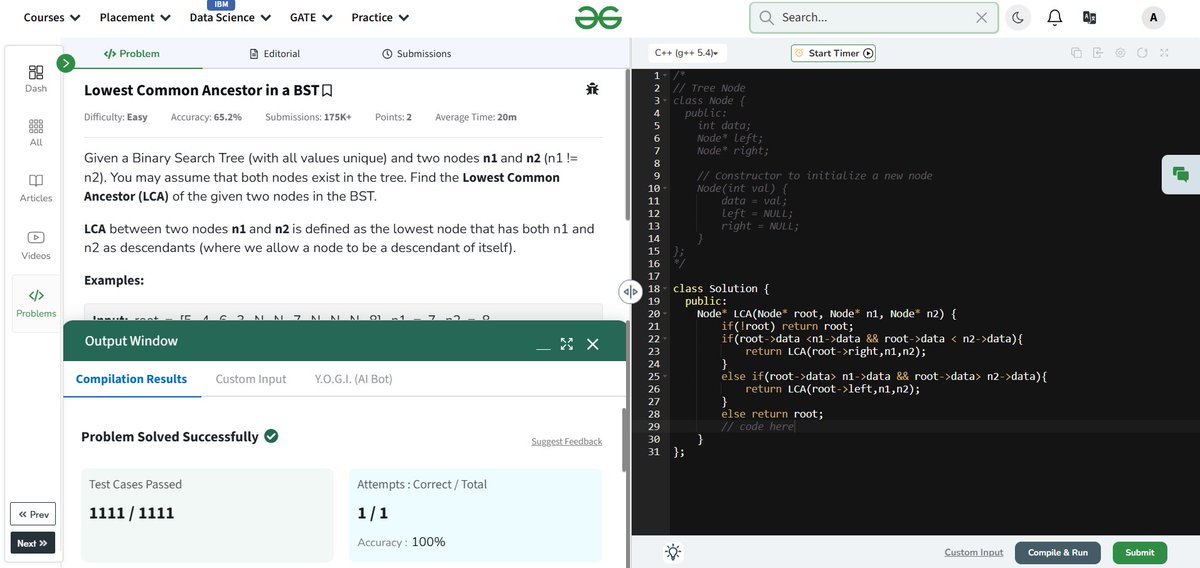1200x568 pixels.
Task: Go to the next problem
Action: (x=33, y=543)
